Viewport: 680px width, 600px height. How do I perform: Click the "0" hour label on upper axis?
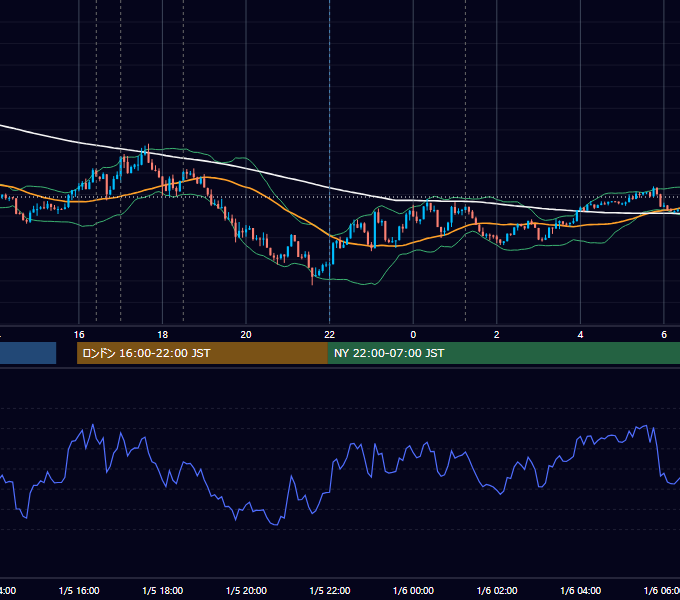click(x=413, y=334)
